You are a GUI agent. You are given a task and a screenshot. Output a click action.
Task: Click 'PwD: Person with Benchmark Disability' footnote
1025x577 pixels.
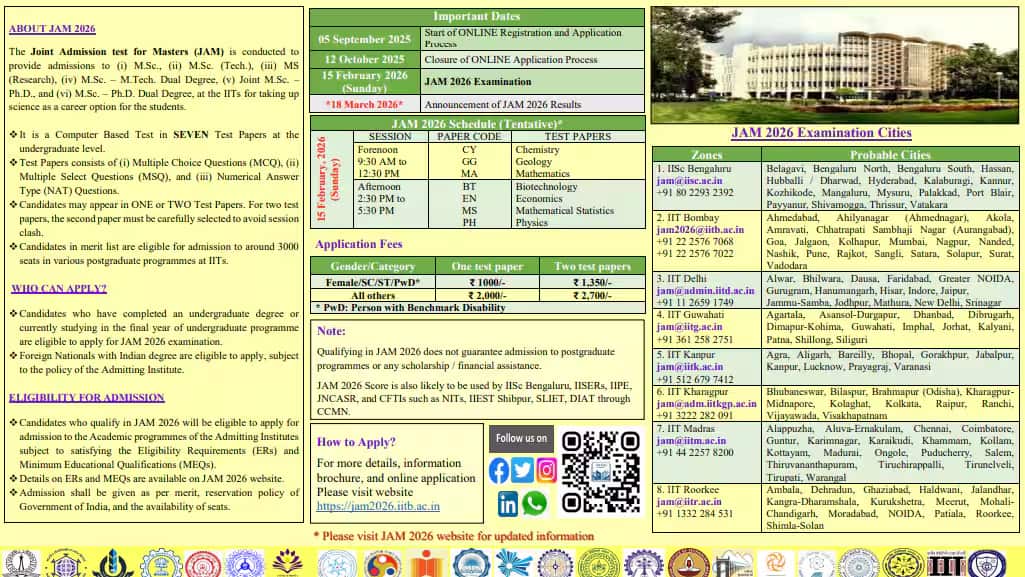pyautogui.click(x=411, y=308)
